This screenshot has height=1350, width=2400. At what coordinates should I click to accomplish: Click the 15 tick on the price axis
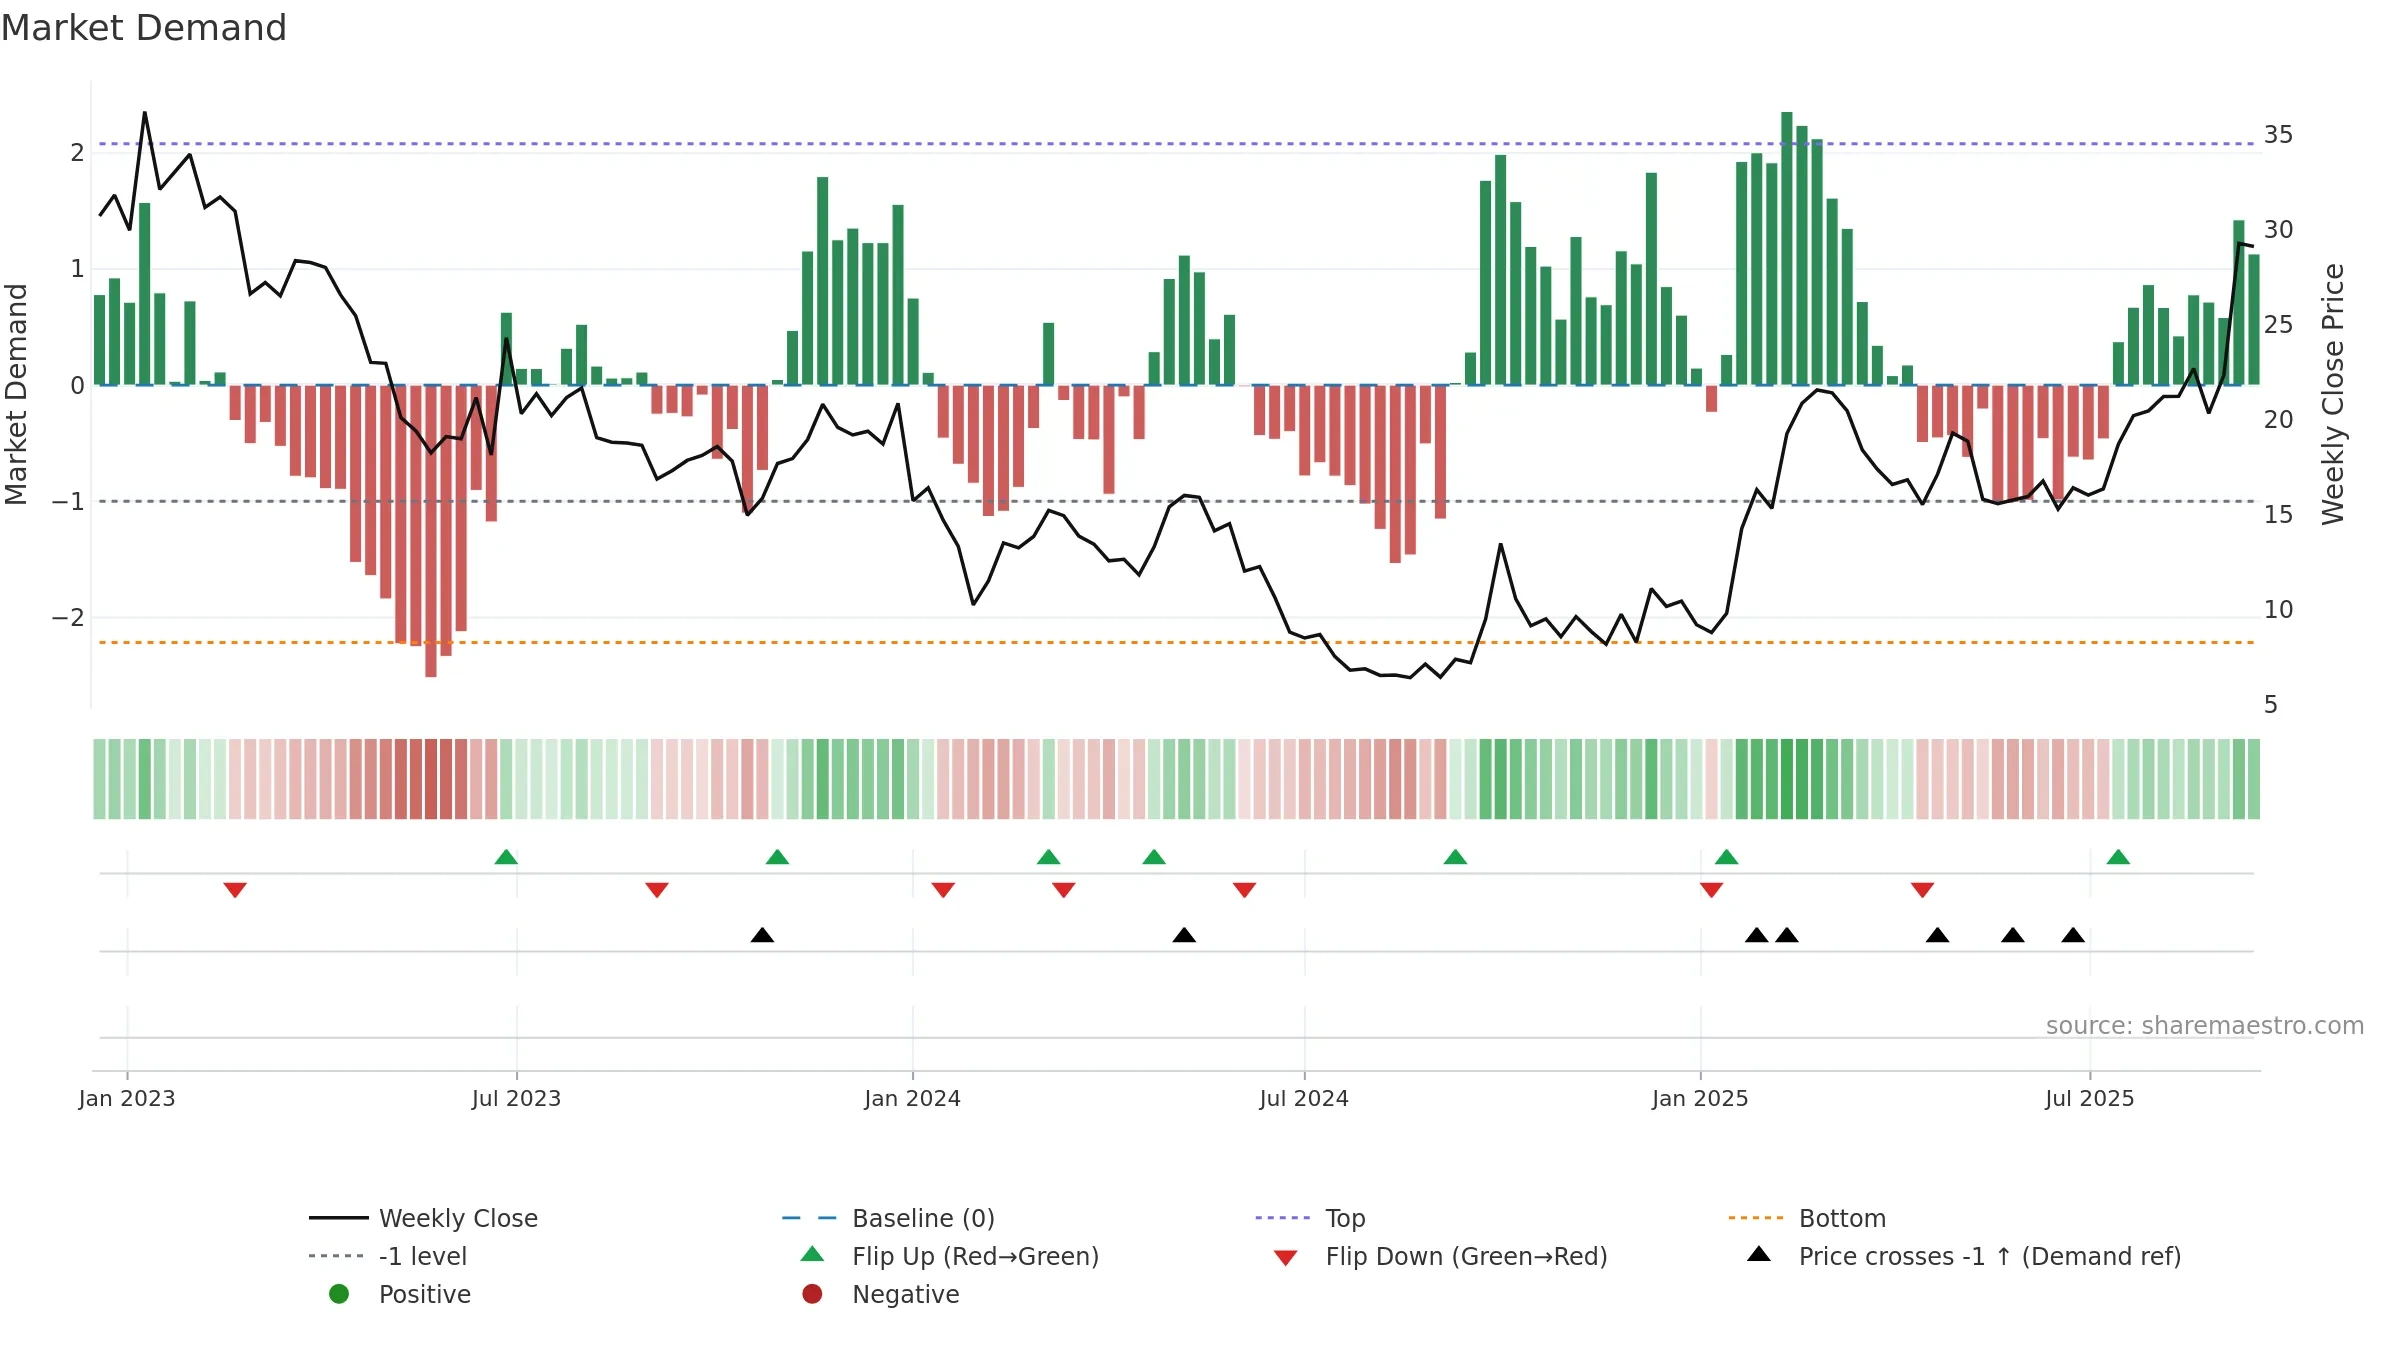tap(2279, 515)
